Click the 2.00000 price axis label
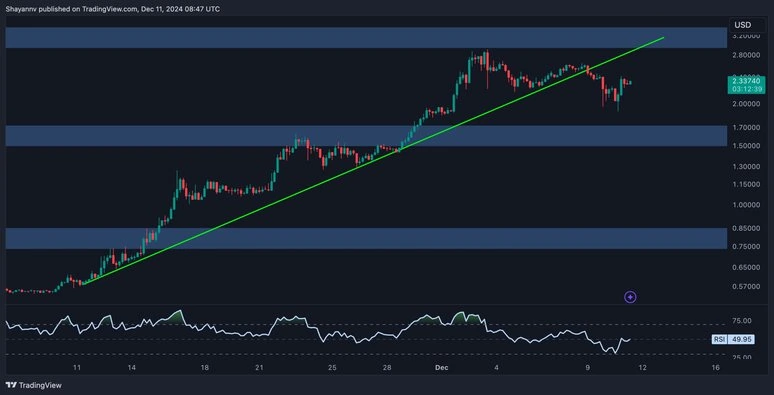 [x=745, y=104]
